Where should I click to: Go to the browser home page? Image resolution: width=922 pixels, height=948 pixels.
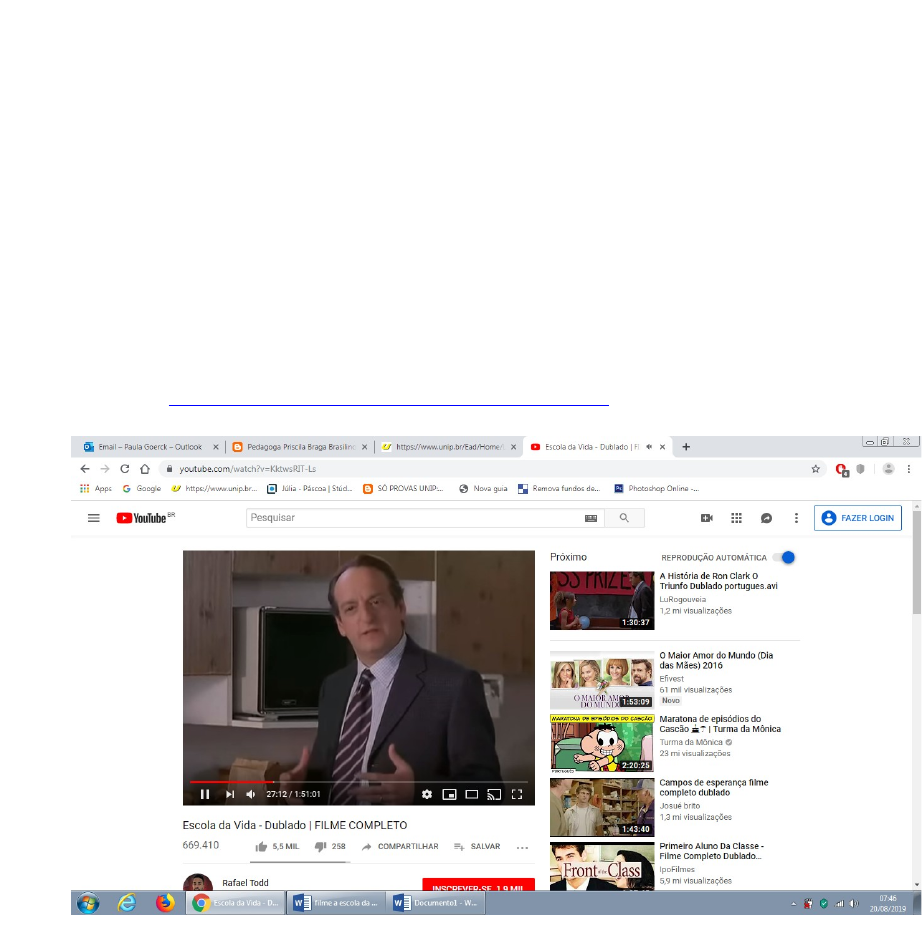[x=144, y=469]
